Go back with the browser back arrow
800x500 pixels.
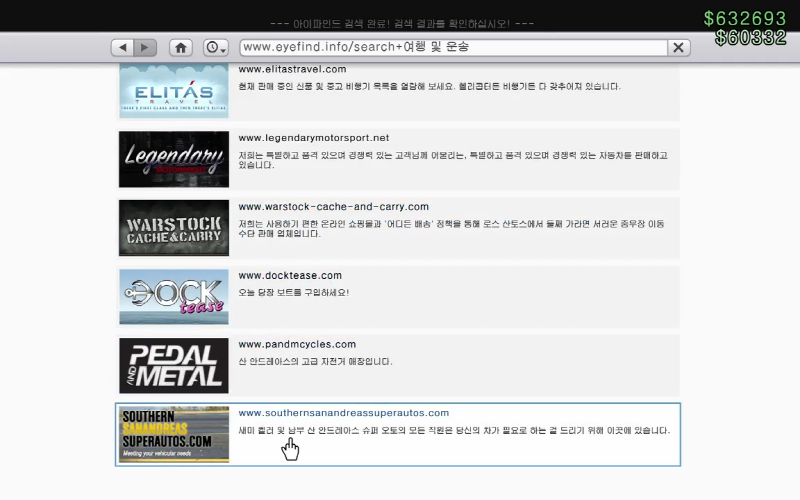[122, 47]
